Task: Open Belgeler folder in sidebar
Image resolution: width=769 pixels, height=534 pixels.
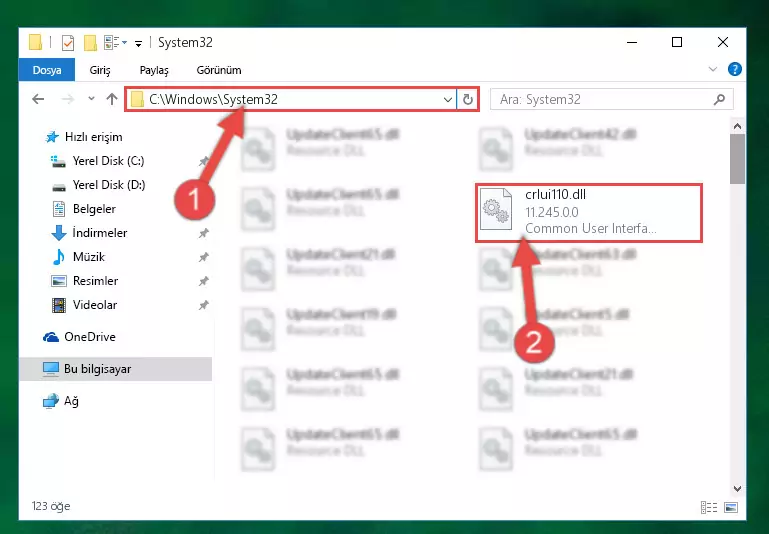Action: click(83, 209)
